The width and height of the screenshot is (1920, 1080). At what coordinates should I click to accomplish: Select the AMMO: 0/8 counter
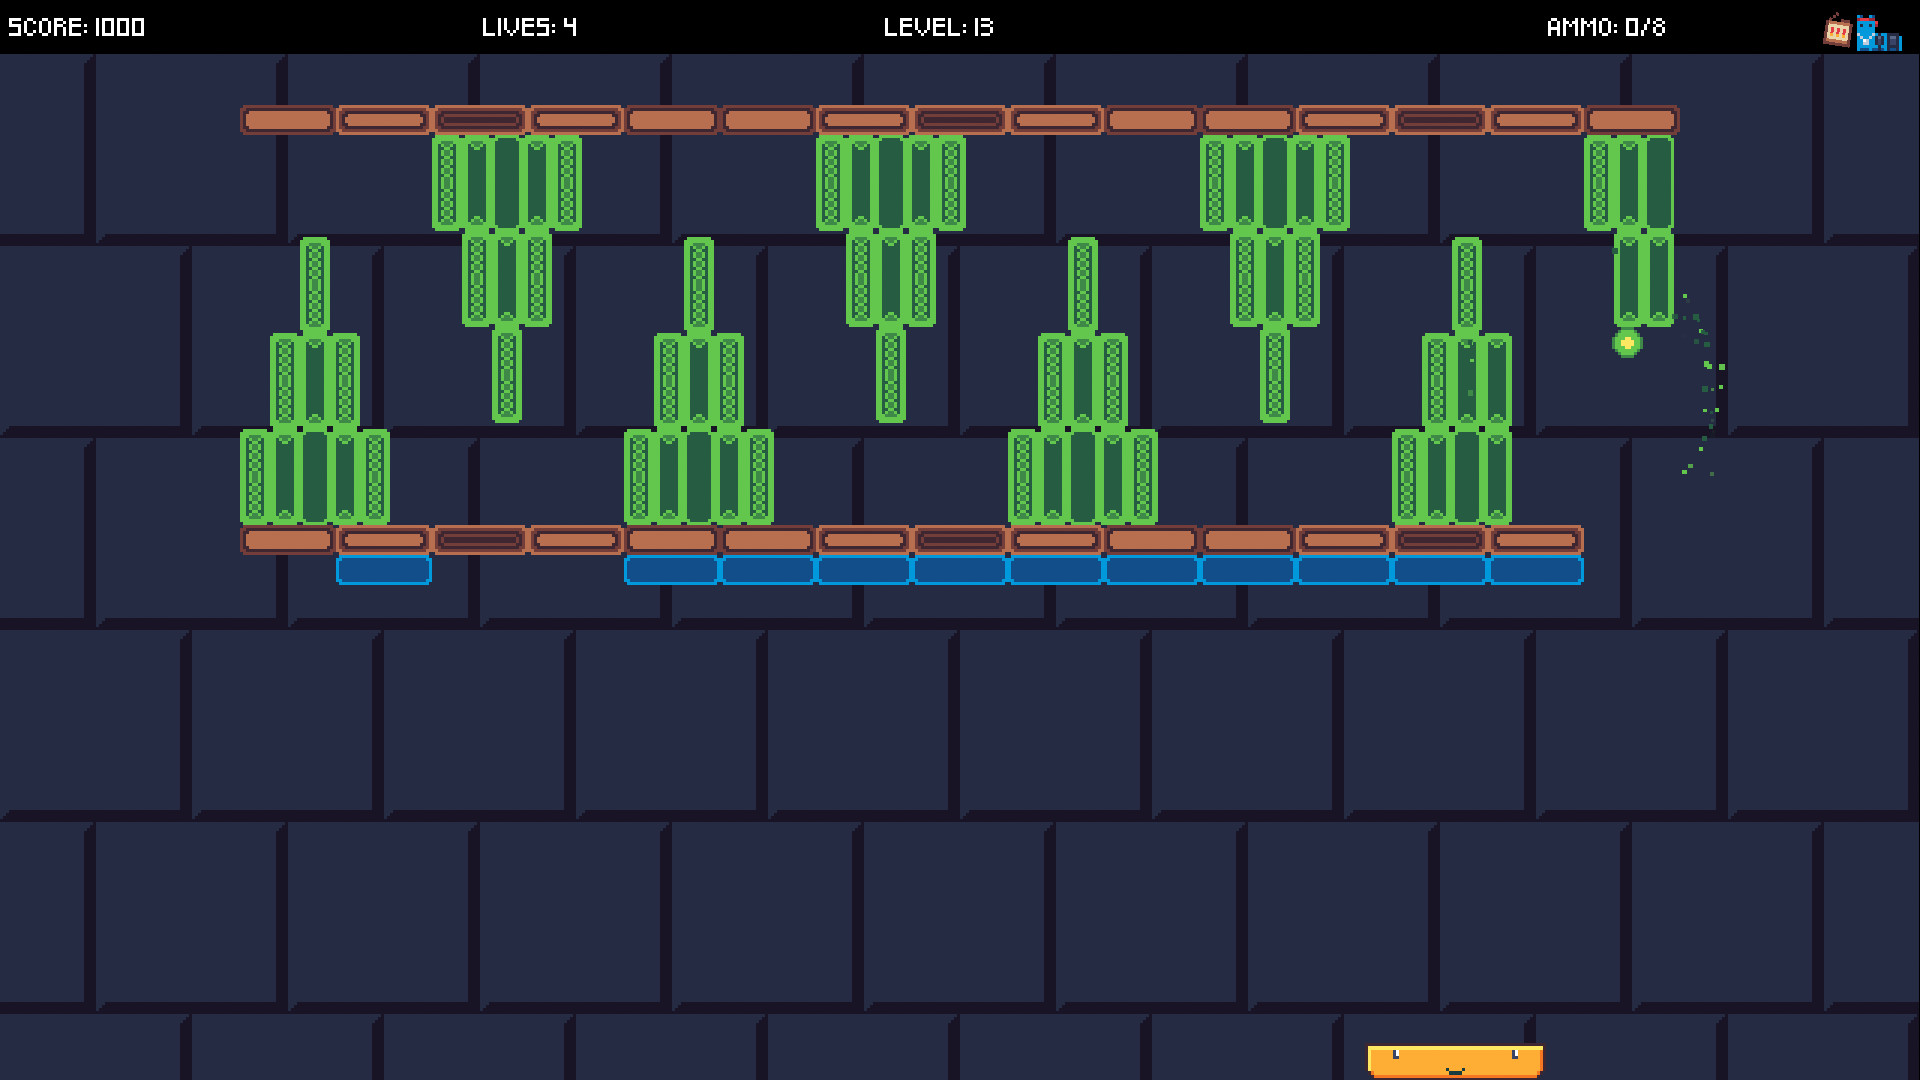click(1605, 27)
